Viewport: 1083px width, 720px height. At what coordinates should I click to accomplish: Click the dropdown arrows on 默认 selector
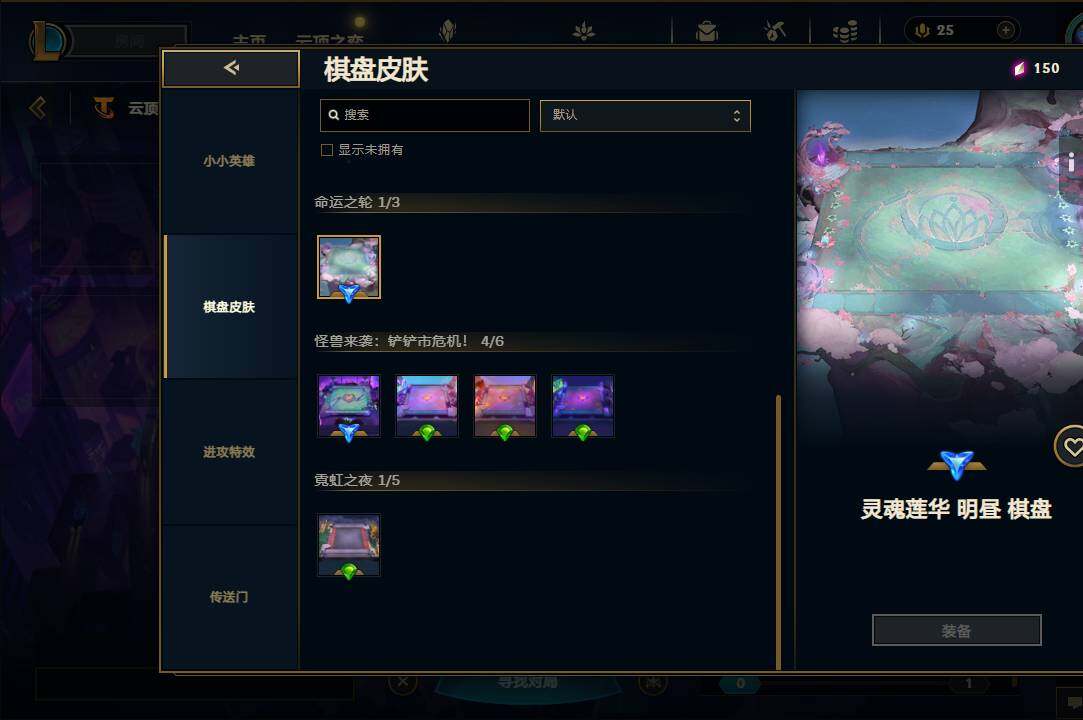coord(737,115)
